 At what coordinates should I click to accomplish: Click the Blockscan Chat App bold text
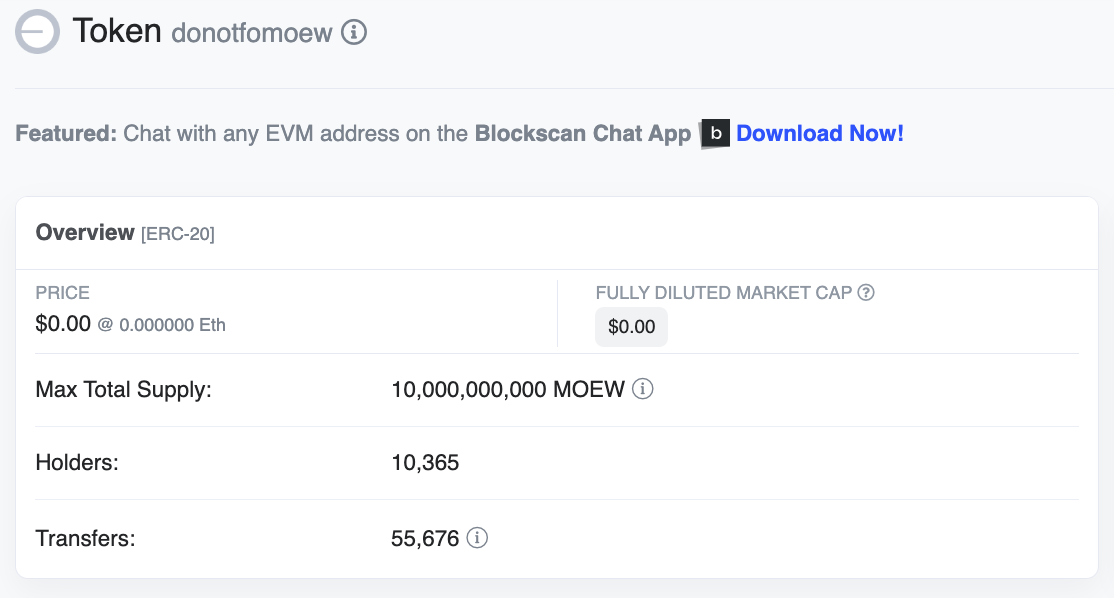(583, 134)
